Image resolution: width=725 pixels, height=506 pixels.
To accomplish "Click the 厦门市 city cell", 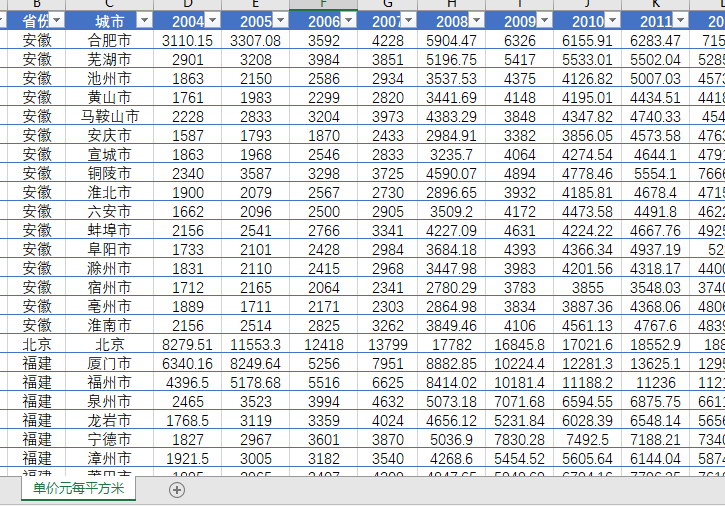I will (110, 363).
